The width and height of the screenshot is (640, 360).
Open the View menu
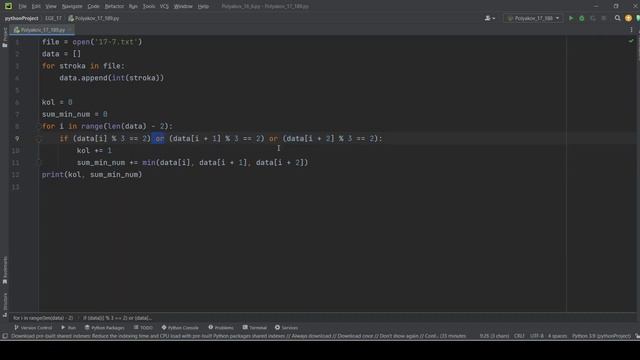51,6
